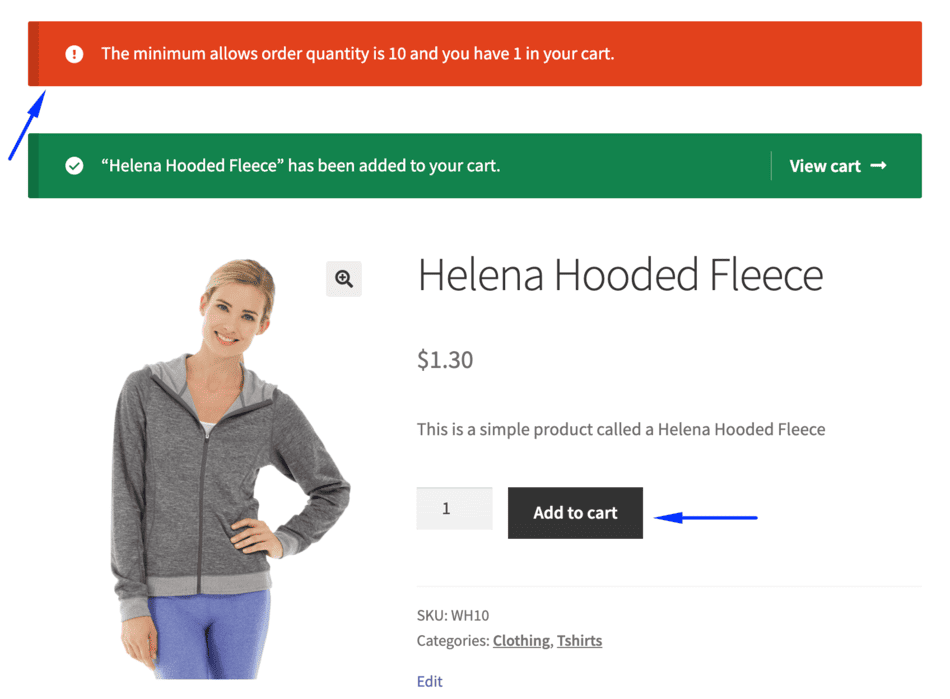Open View cart from the success banner

(825, 166)
